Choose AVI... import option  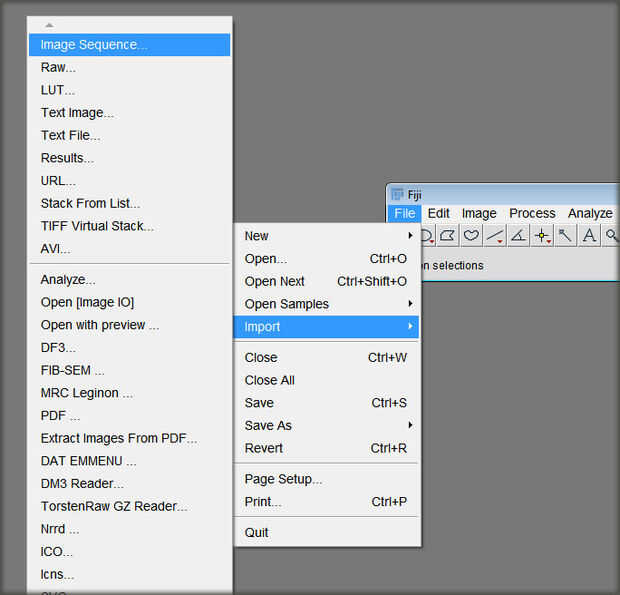click(x=130, y=249)
